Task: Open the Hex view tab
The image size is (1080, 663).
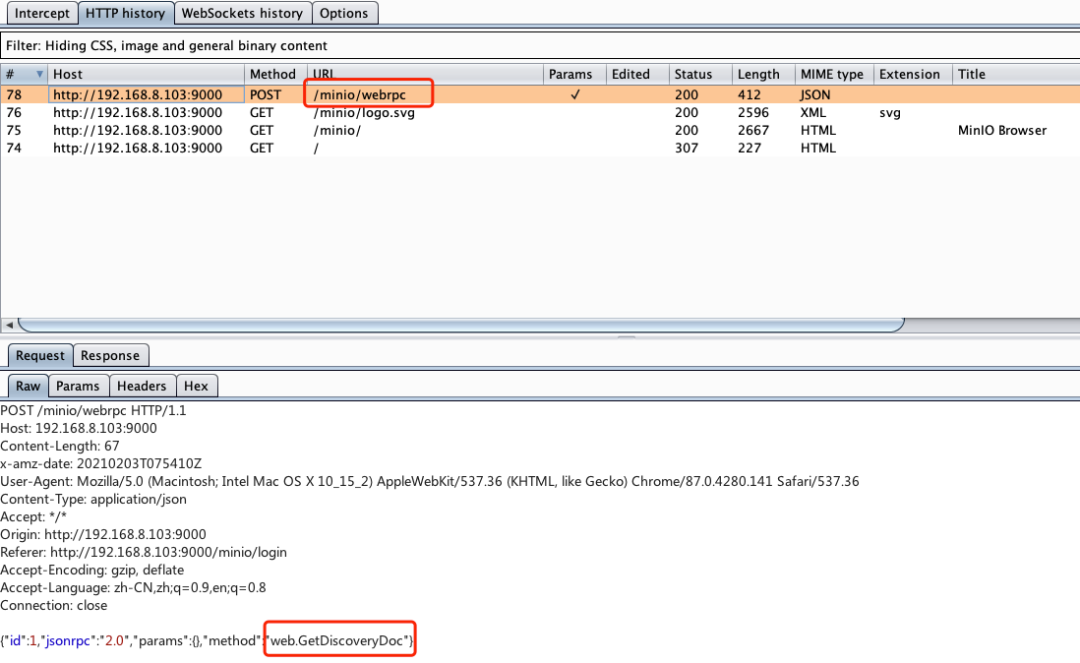Action: 196,386
